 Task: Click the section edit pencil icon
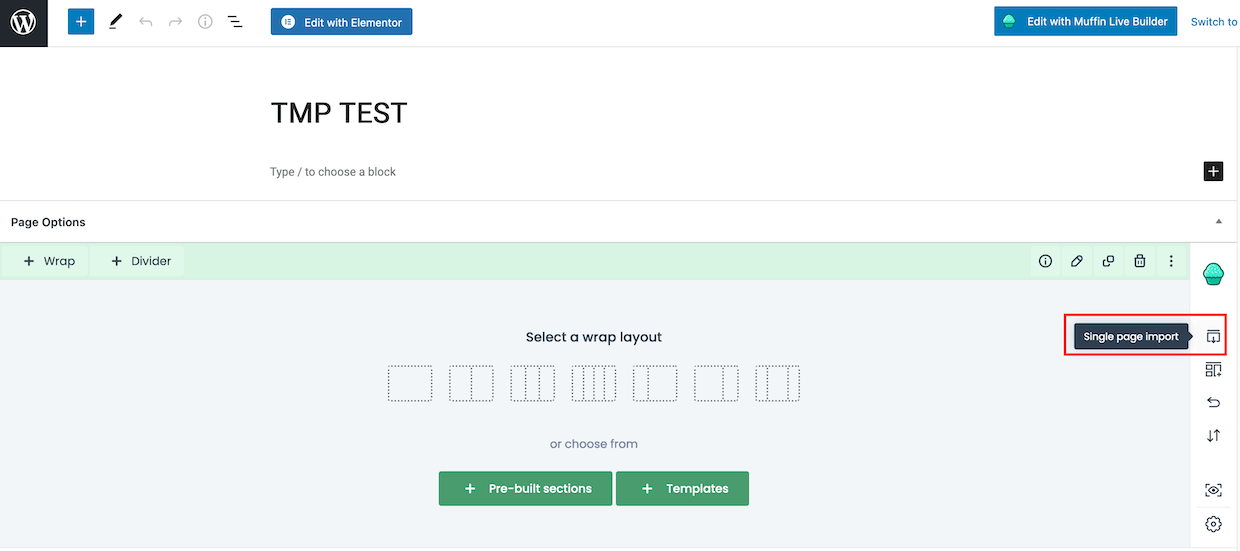(1076, 261)
